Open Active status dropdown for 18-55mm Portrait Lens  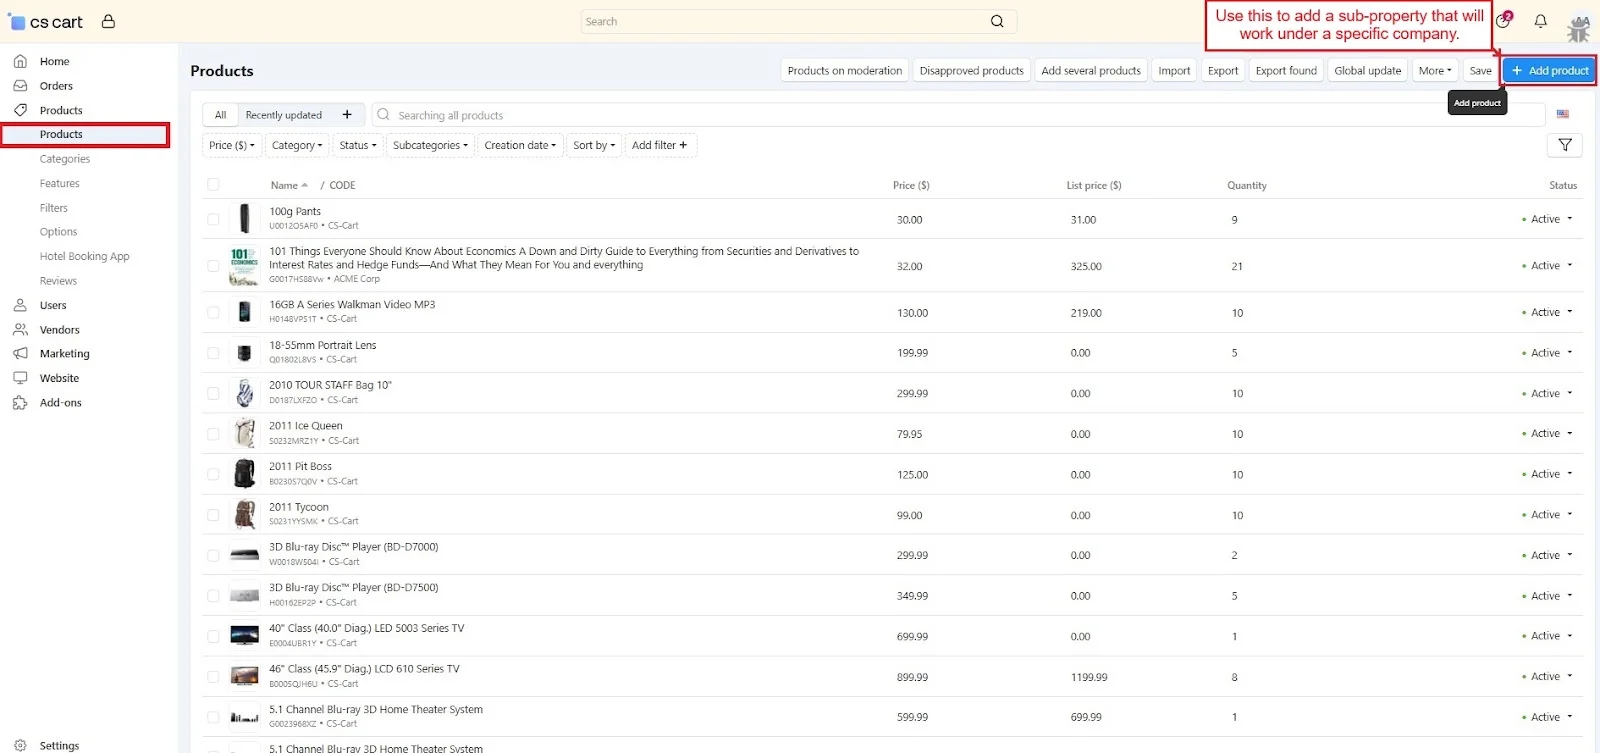(1548, 353)
